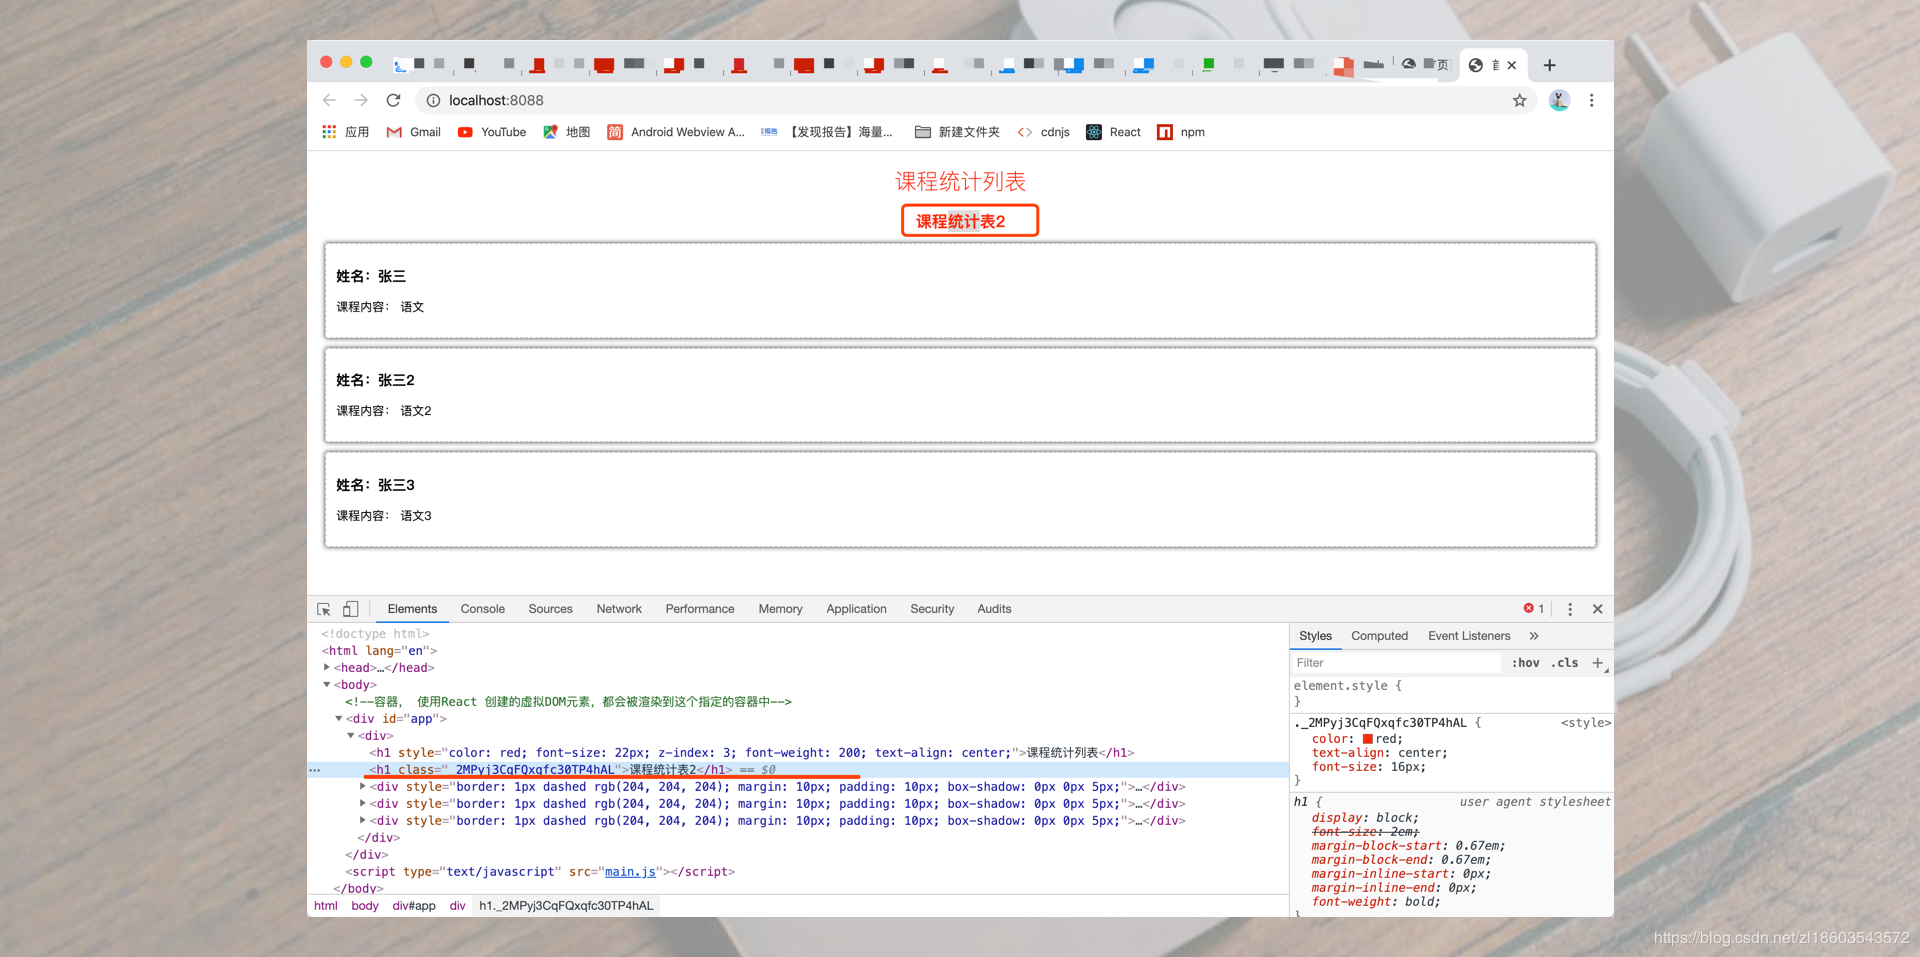Switch to the Network tab
The image size is (1920, 957).
619,609
